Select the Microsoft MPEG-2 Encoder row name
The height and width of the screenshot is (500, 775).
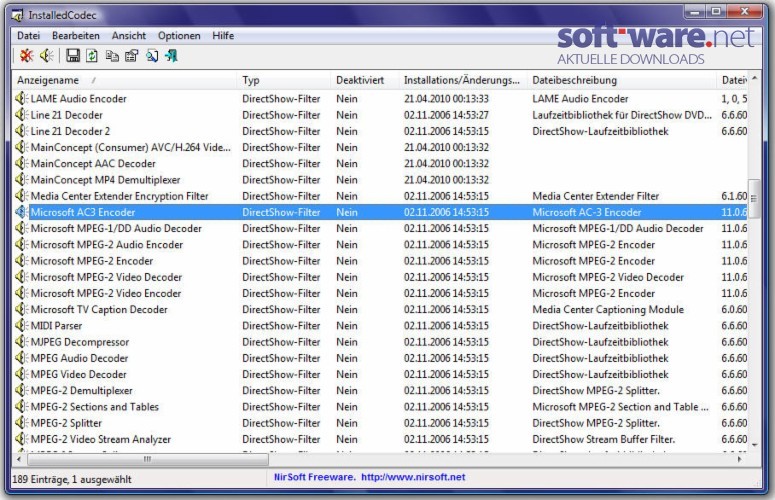[x=92, y=261]
